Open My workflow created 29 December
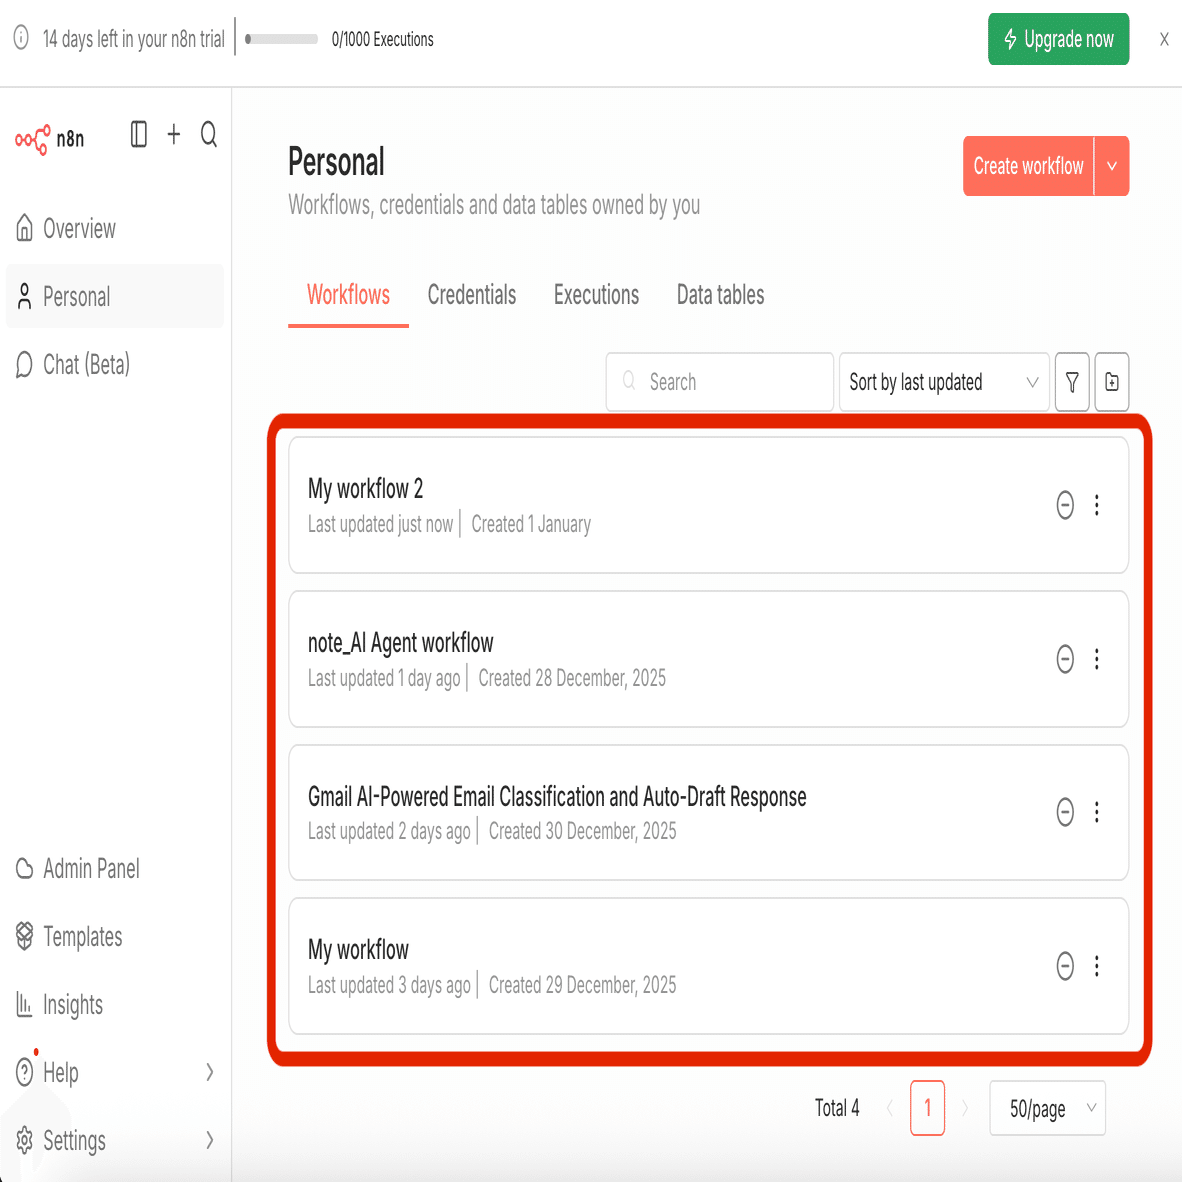The image size is (1182, 1182). [358, 950]
